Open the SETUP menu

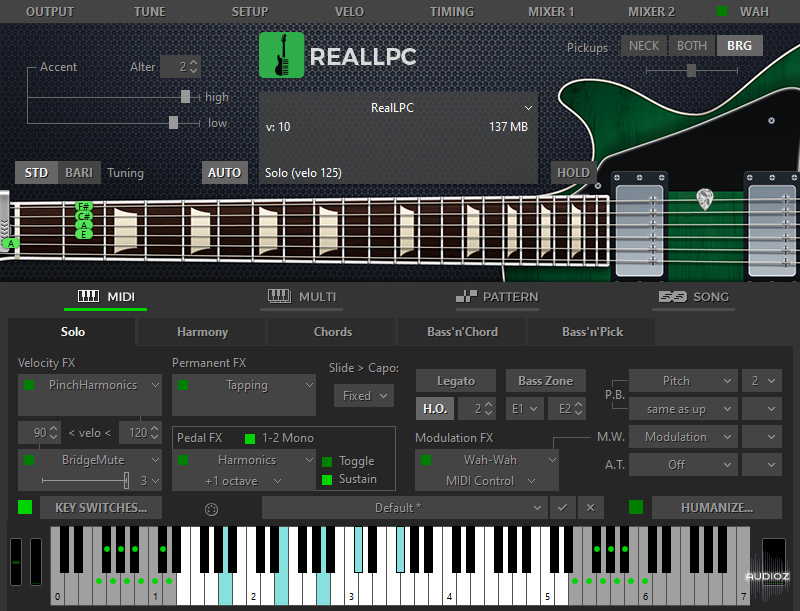(x=249, y=11)
